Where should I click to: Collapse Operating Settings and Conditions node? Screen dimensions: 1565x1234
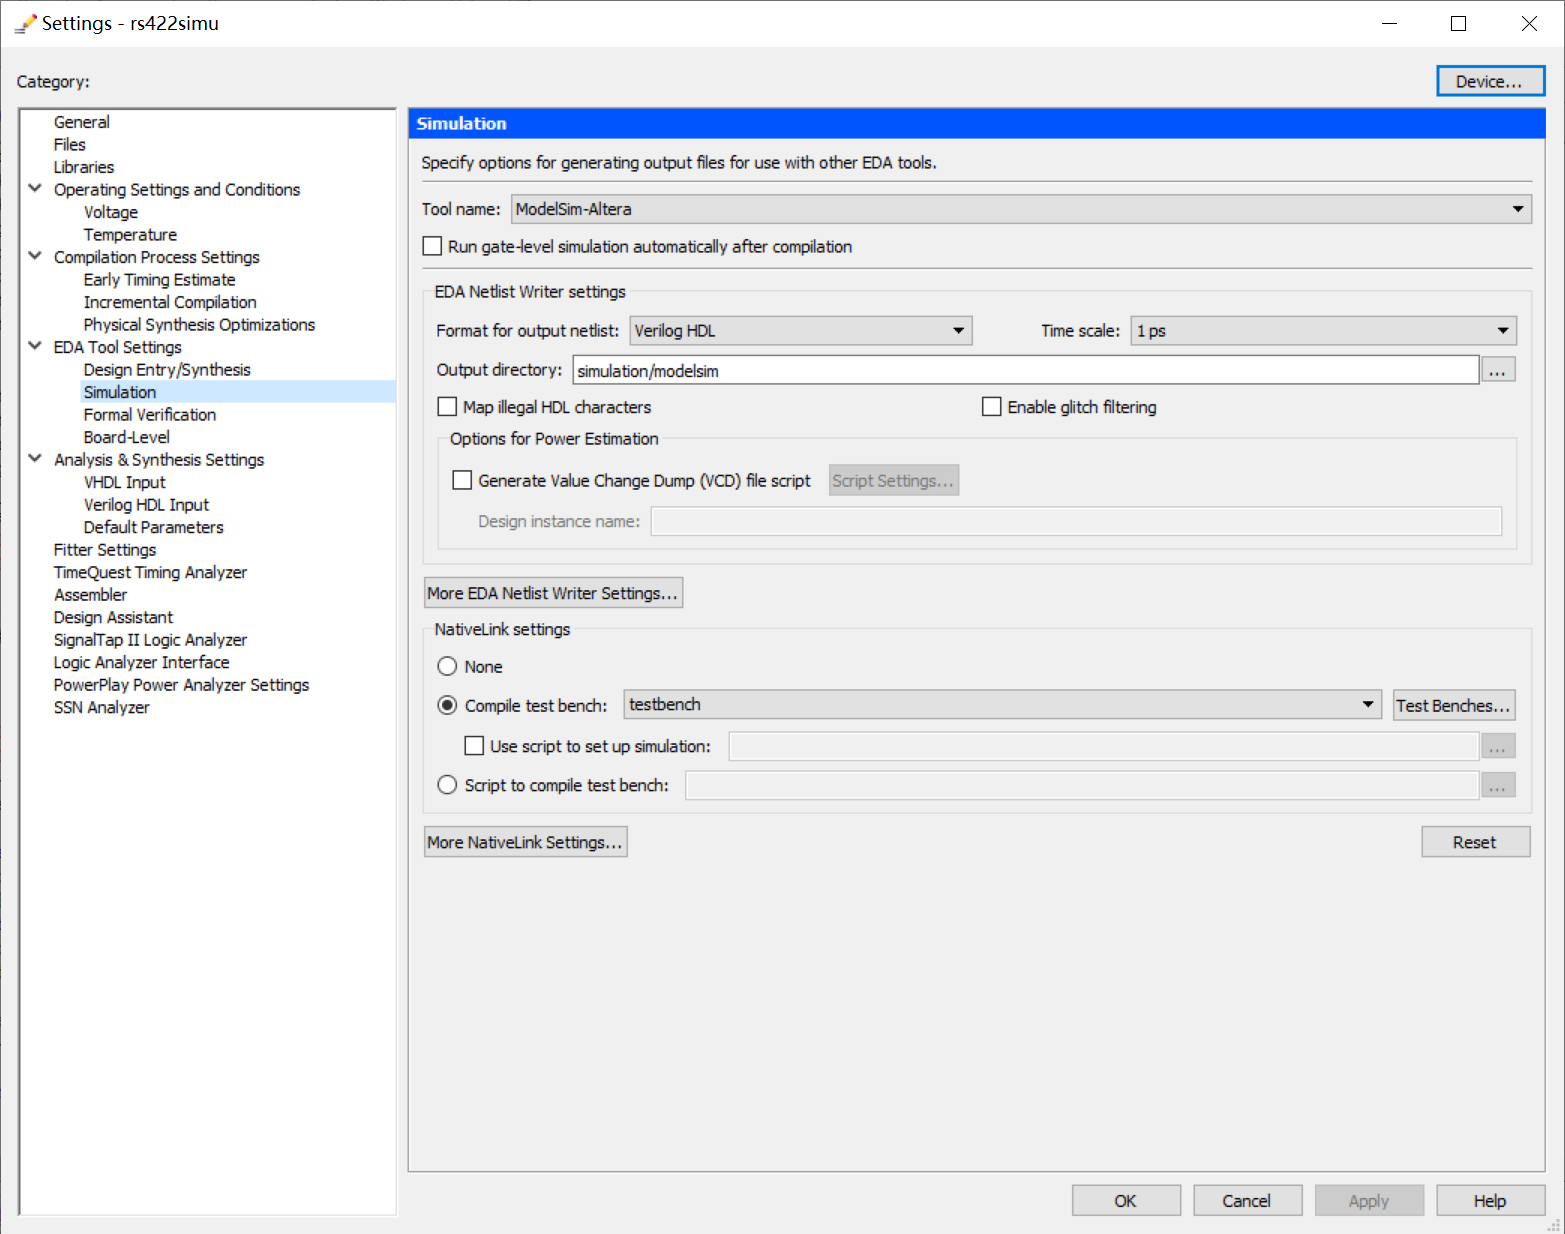click(x=35, y=188)
